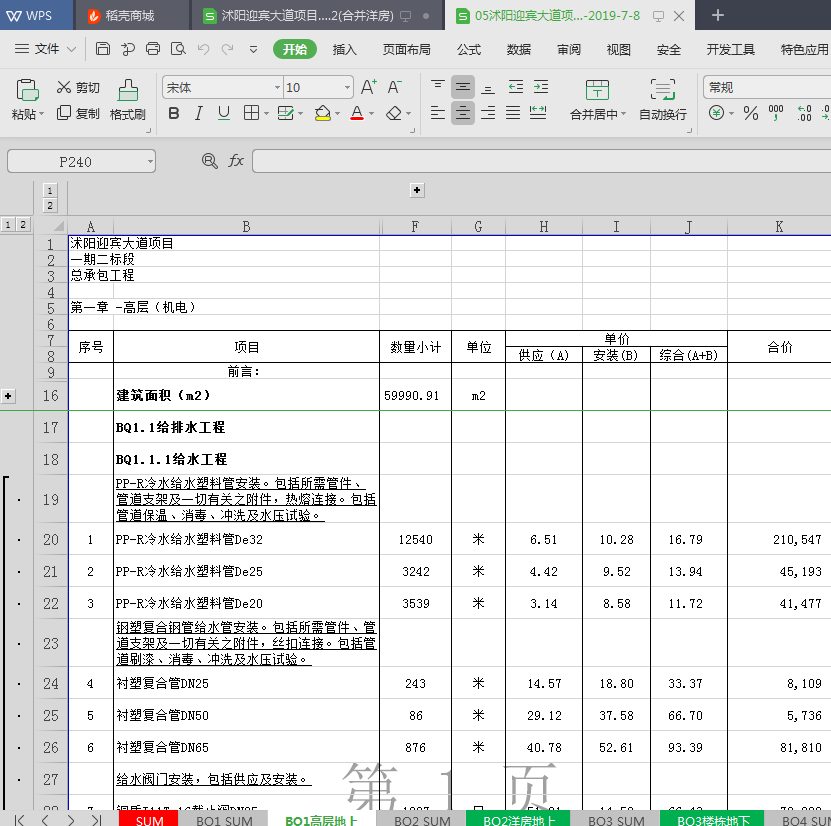Select the 插入 ribbon tab
The image size is (831, 826).
[344, 49]
